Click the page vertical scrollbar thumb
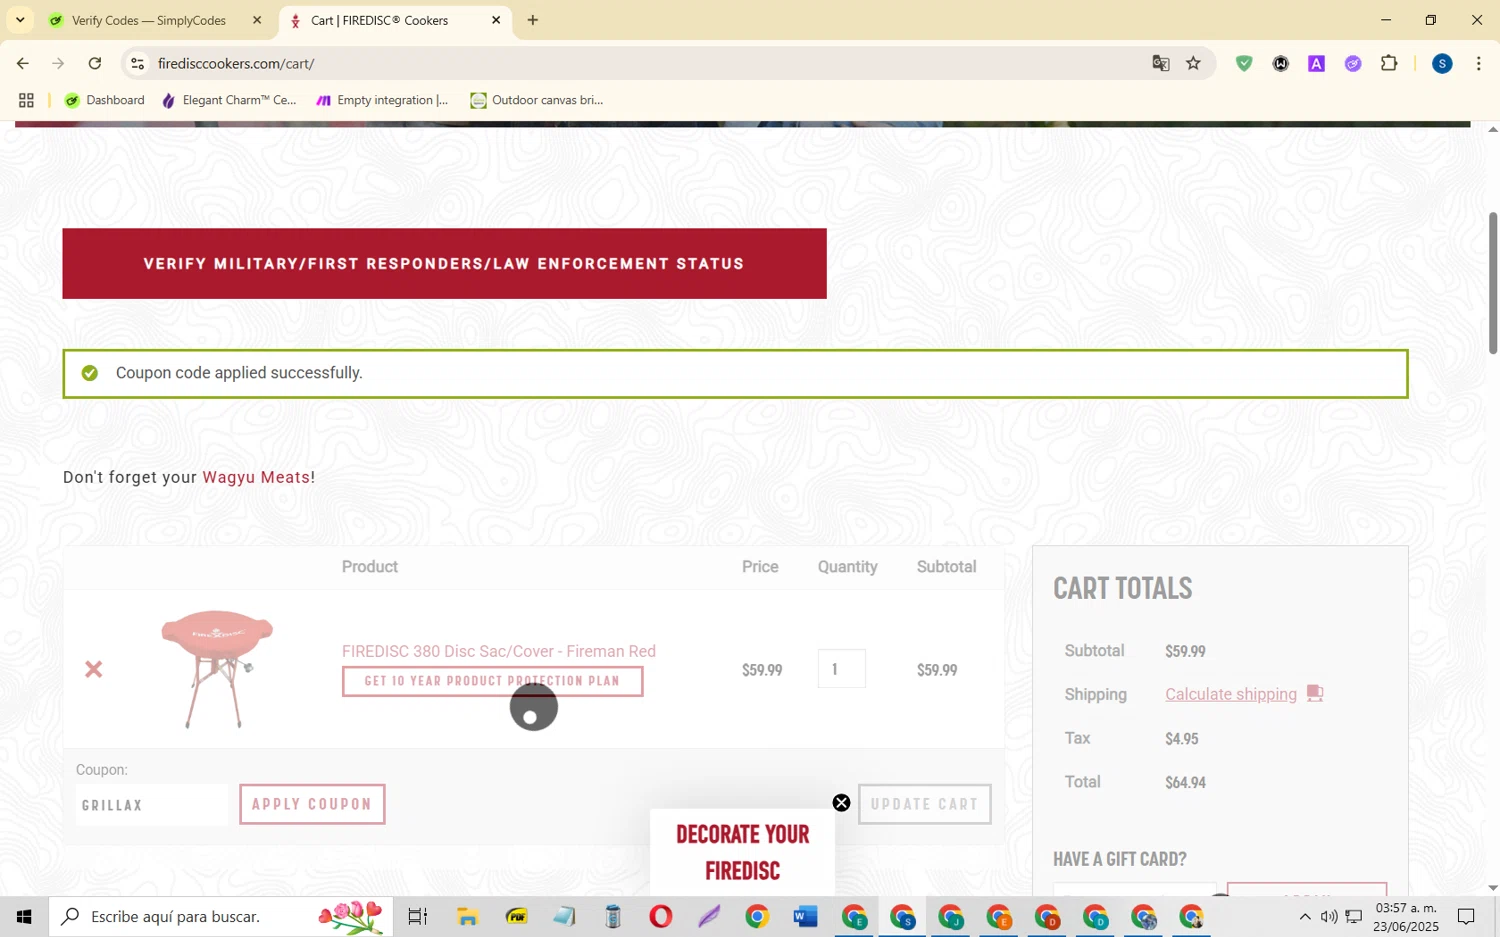The width and height of the screenshot is (1500, 937). click(1493, 283)
